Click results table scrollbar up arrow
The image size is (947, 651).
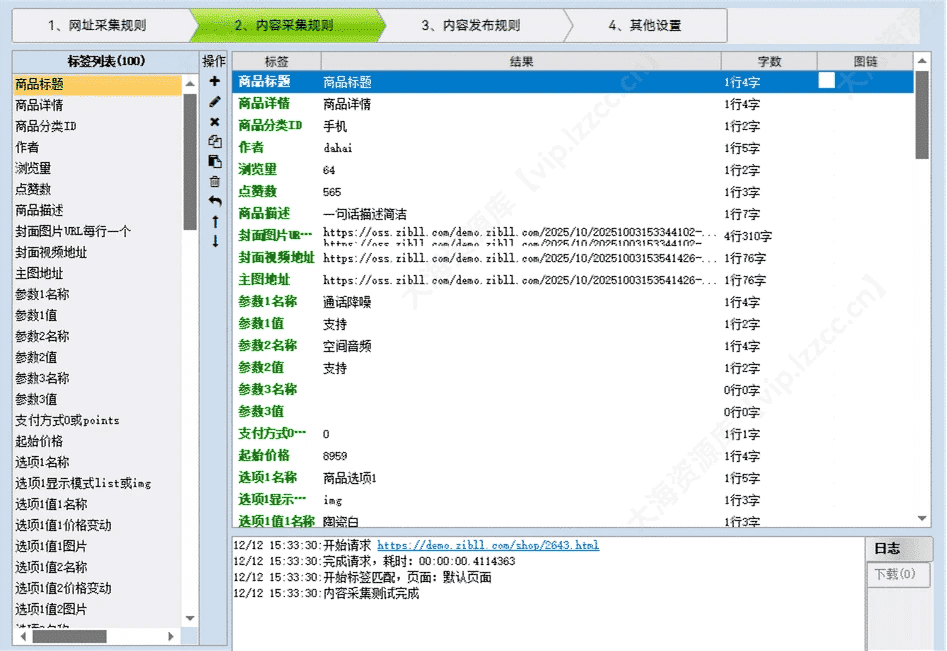922,60
